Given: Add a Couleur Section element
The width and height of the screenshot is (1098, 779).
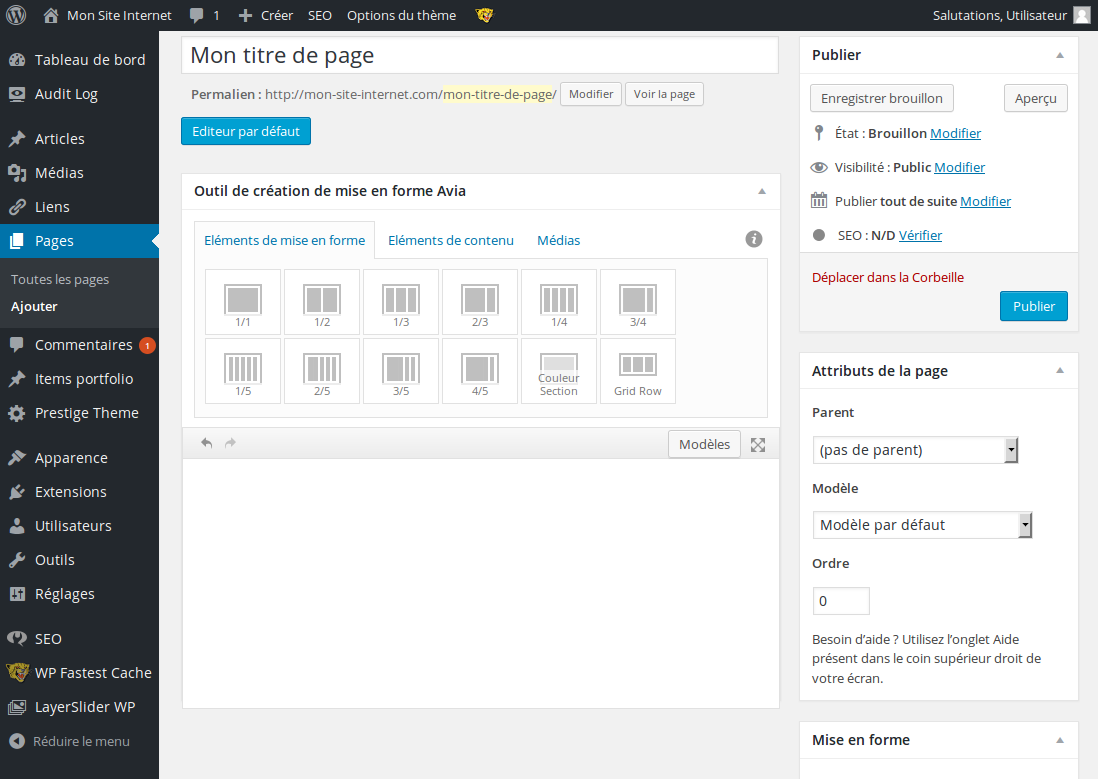Looking at the screenshot, I should (558, 370).
